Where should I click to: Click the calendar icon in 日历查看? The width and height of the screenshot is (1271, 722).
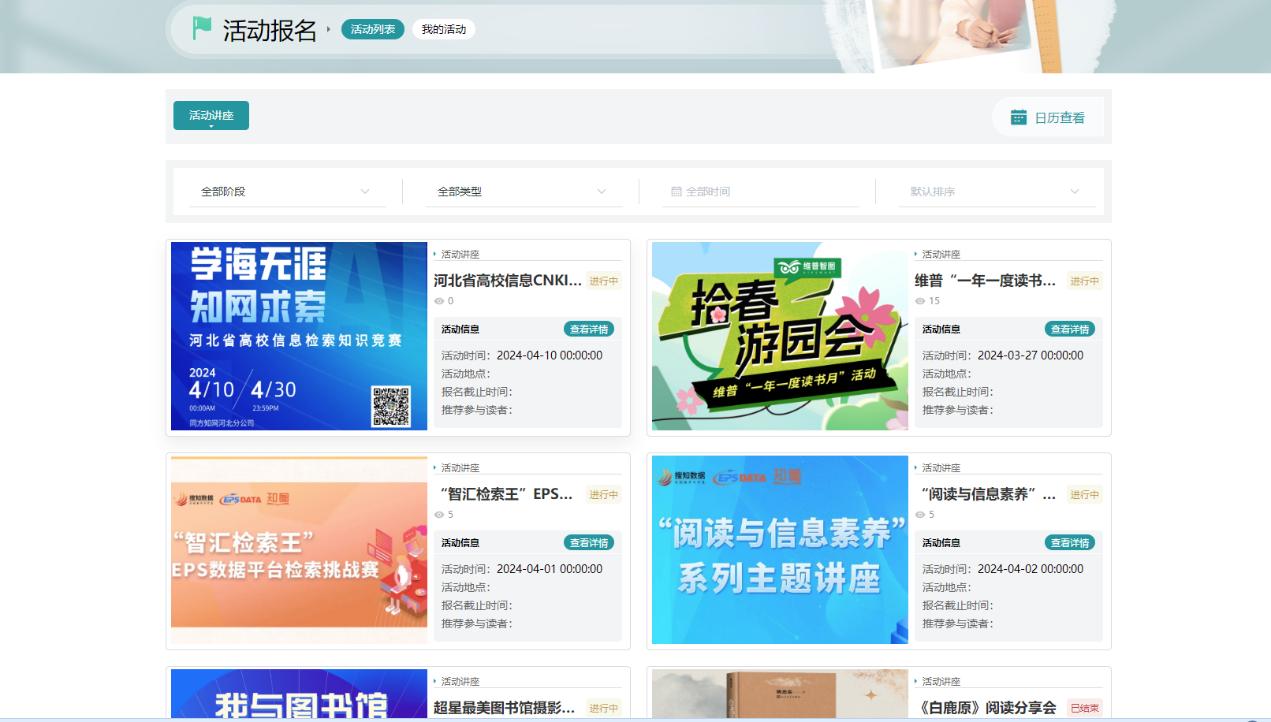(x=1018, y=117)
